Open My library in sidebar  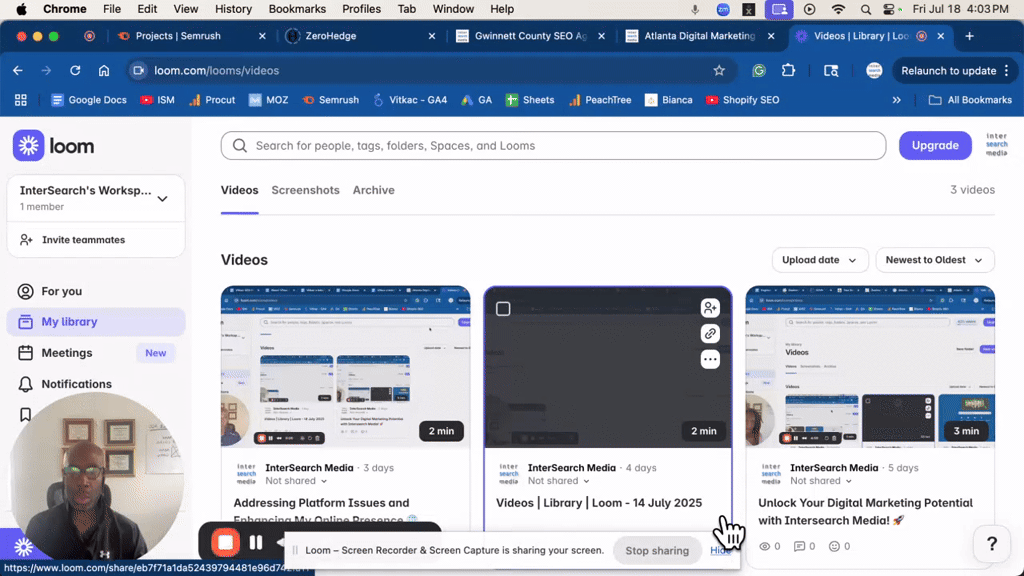[96, 322]
